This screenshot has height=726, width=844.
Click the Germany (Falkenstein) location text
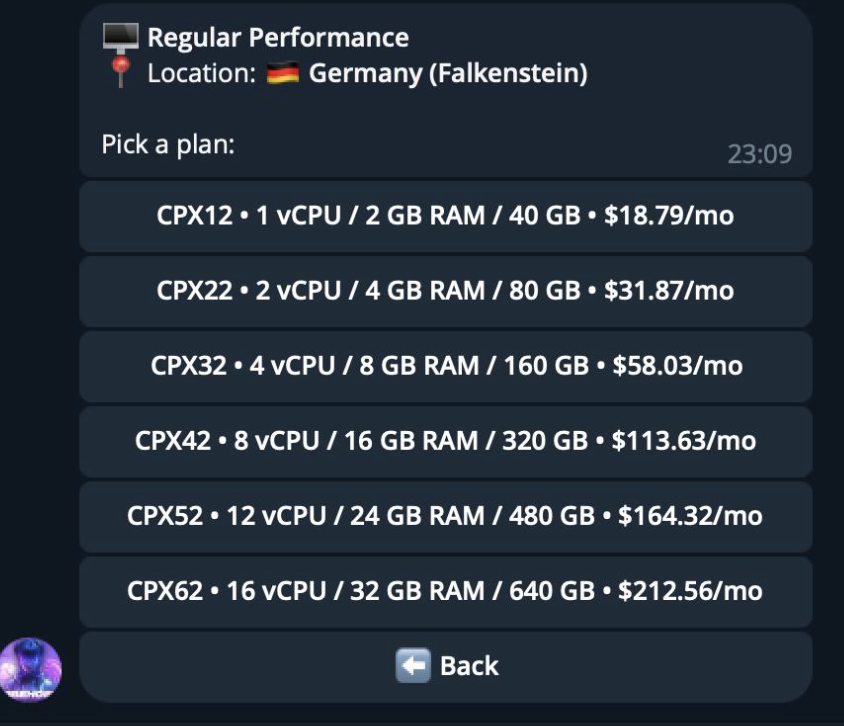click(448, 73)
